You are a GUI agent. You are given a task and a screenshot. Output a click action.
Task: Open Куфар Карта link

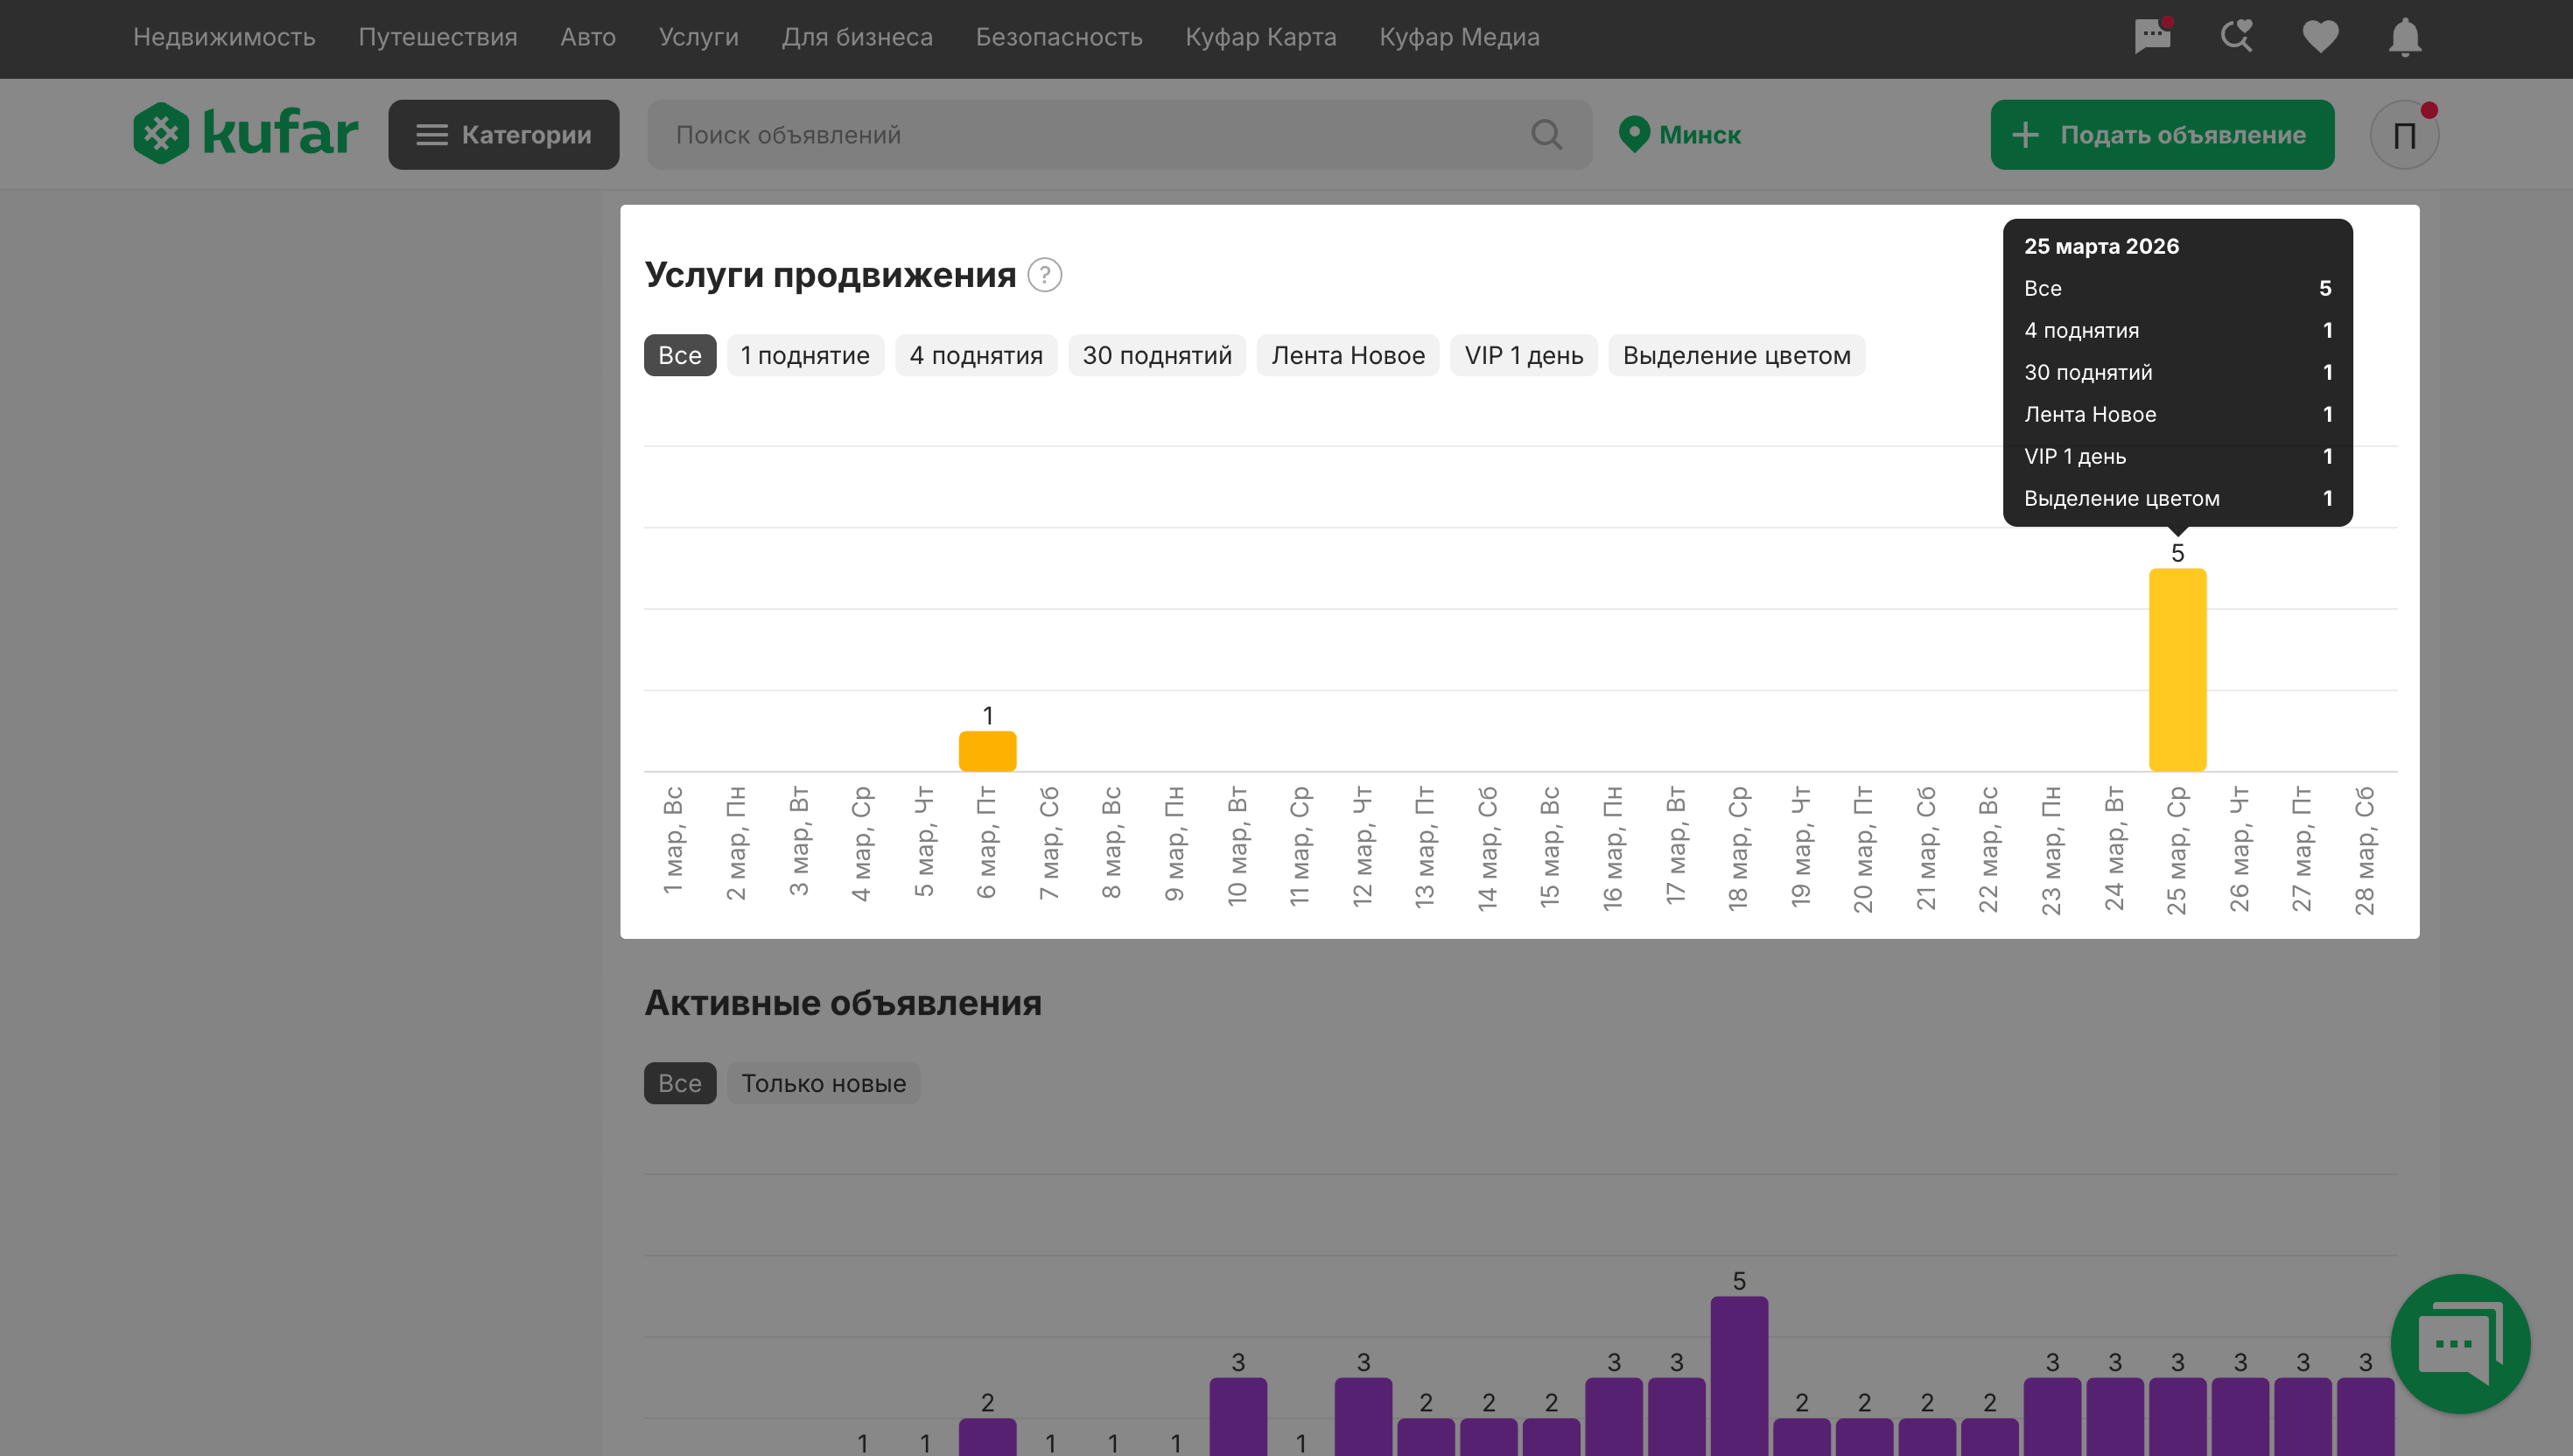coord(1261,37)
